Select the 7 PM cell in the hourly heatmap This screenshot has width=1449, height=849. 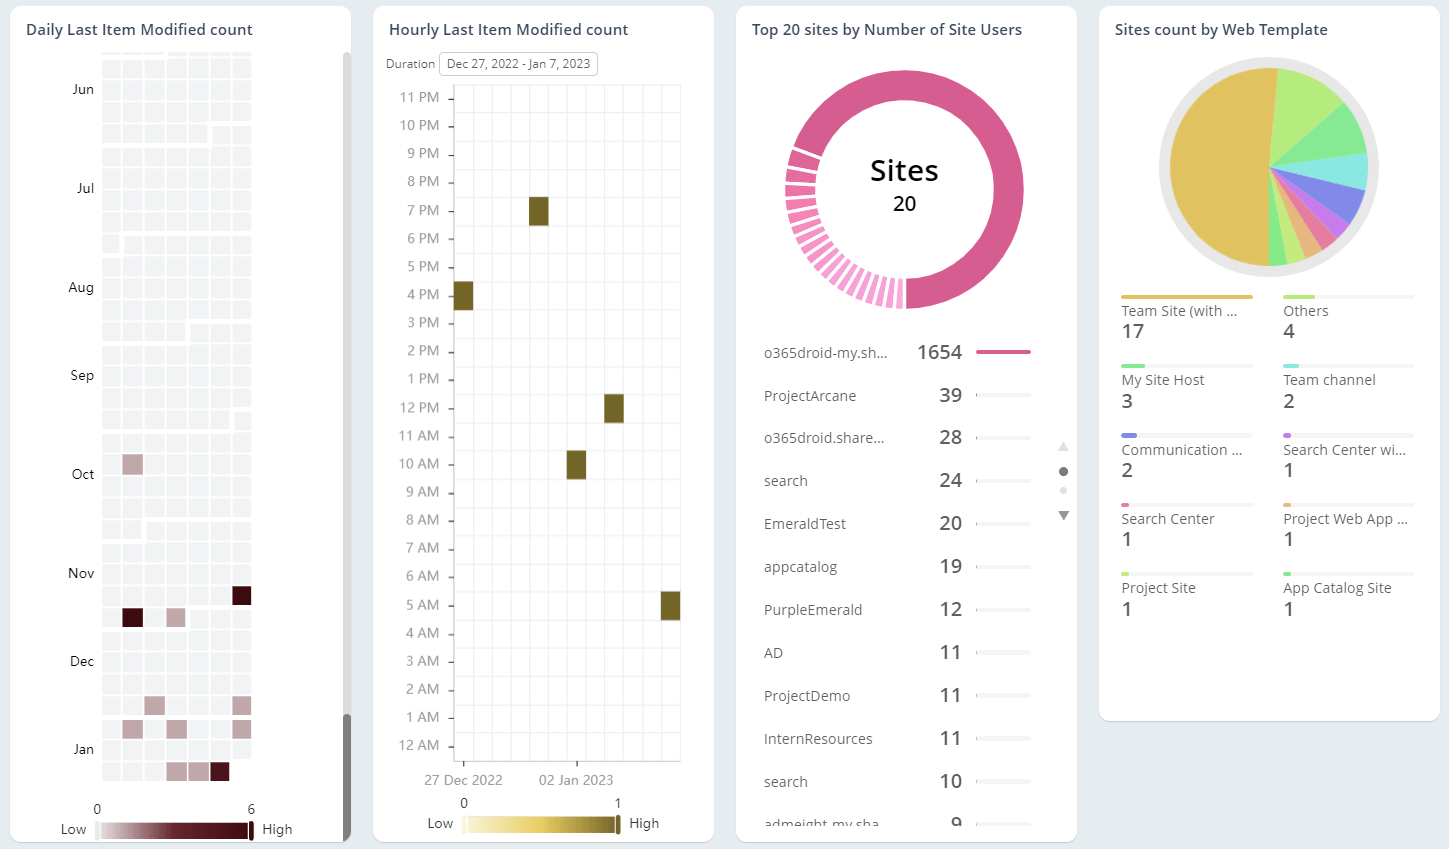click(539, 211)
